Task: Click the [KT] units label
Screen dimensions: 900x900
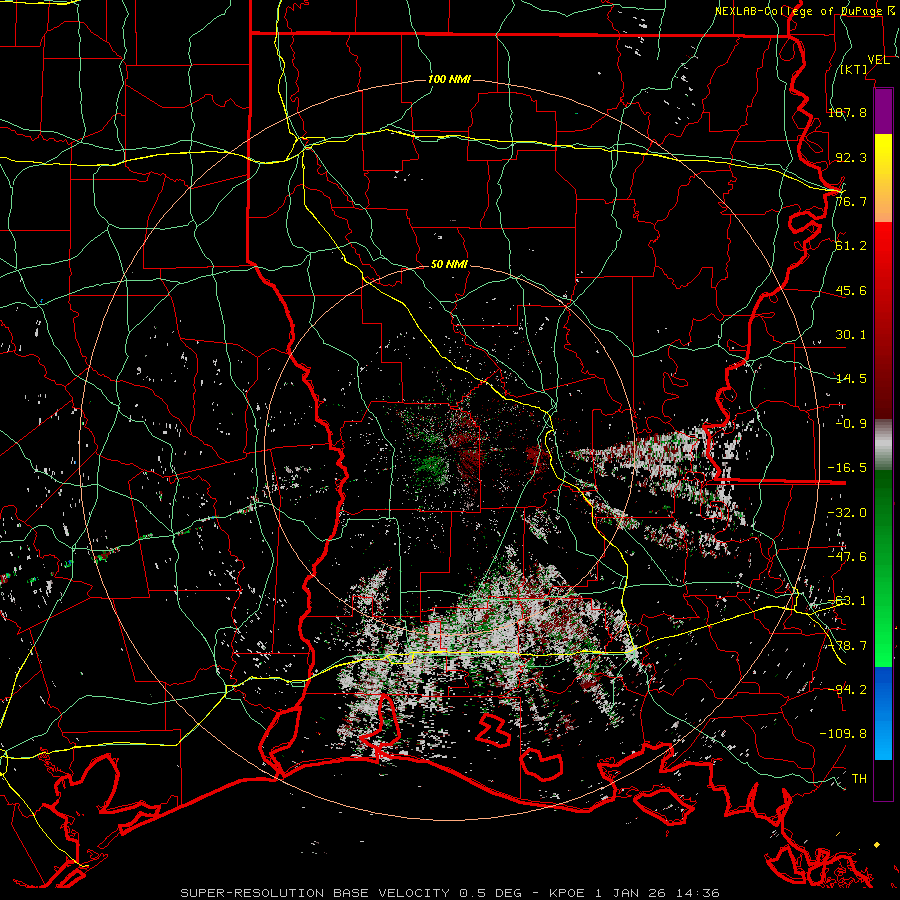Action: tap(853, 69)
